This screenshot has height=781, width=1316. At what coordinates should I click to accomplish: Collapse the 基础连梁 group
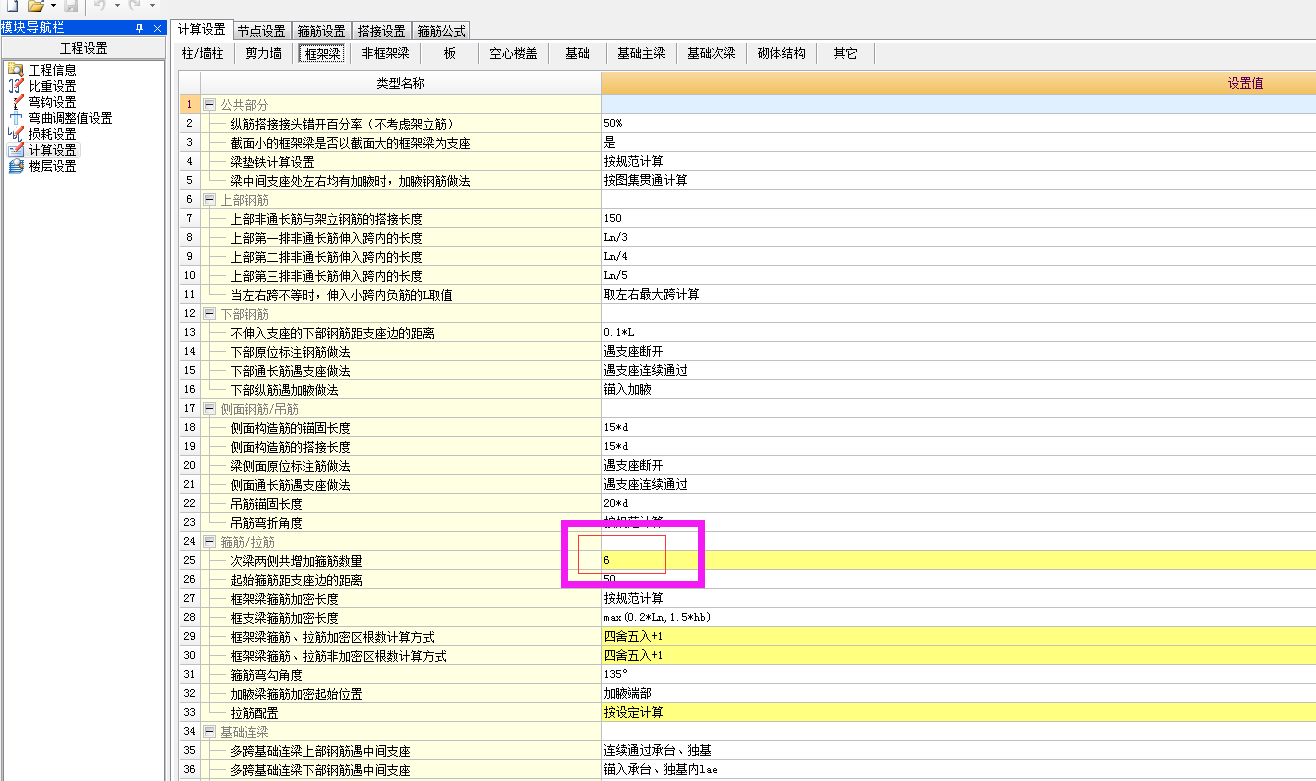pyautogui.click(x=209, y=732)
